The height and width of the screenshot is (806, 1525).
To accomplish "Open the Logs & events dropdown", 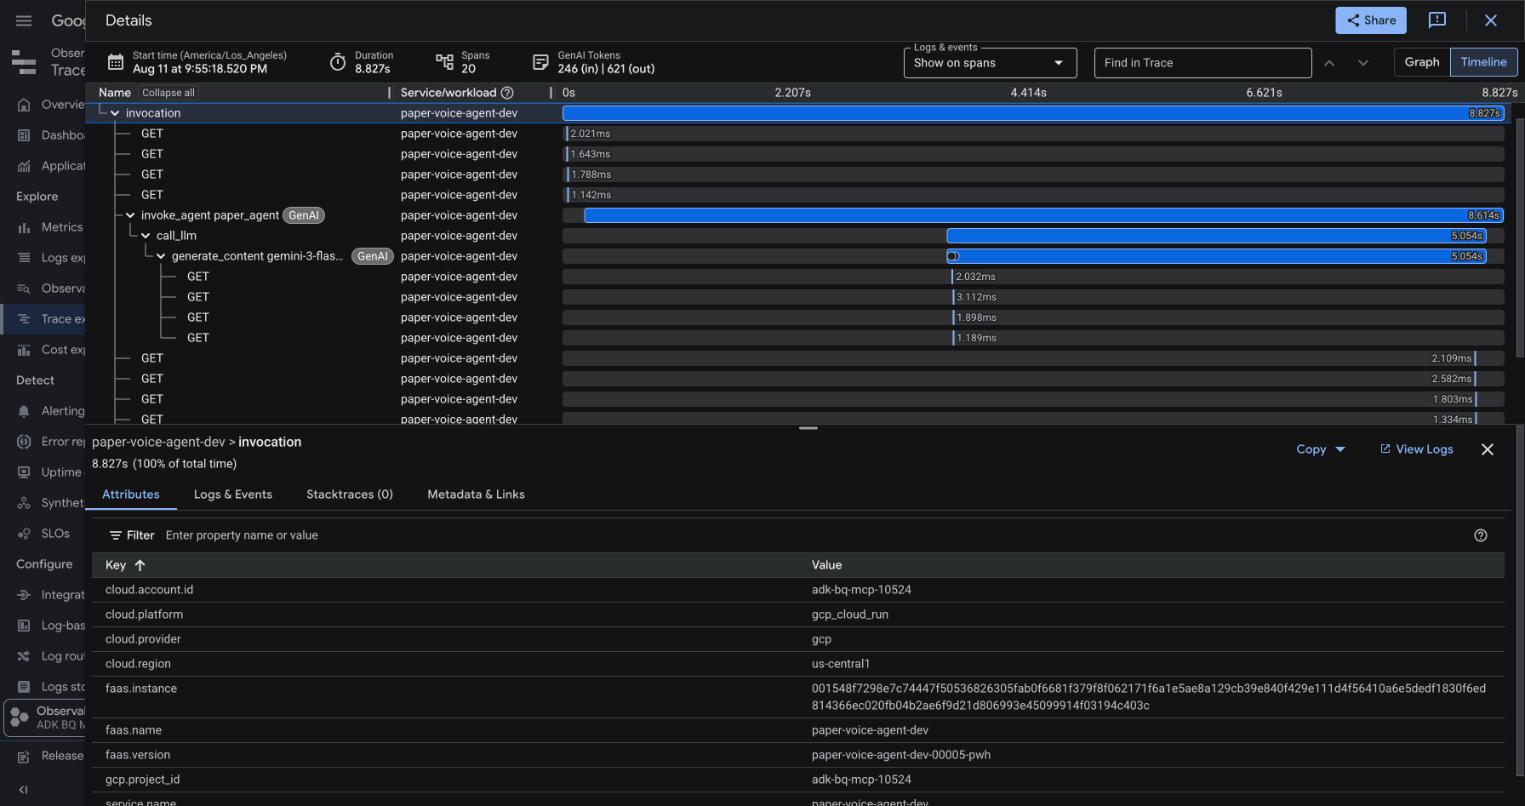I will (x=989, y=63).
